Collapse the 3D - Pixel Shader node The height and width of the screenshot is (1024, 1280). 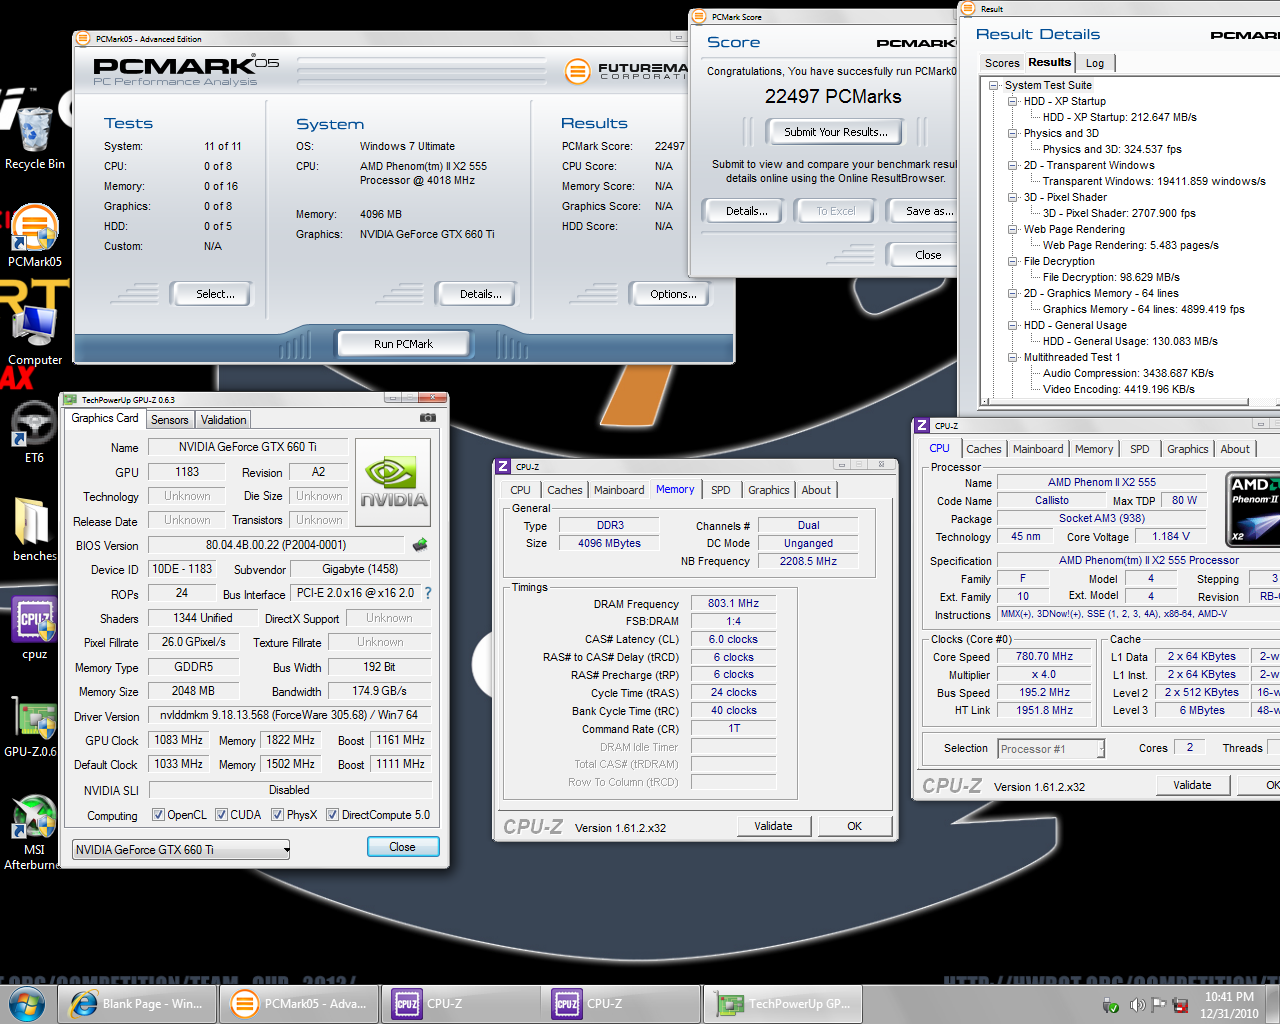point(1012,198)
